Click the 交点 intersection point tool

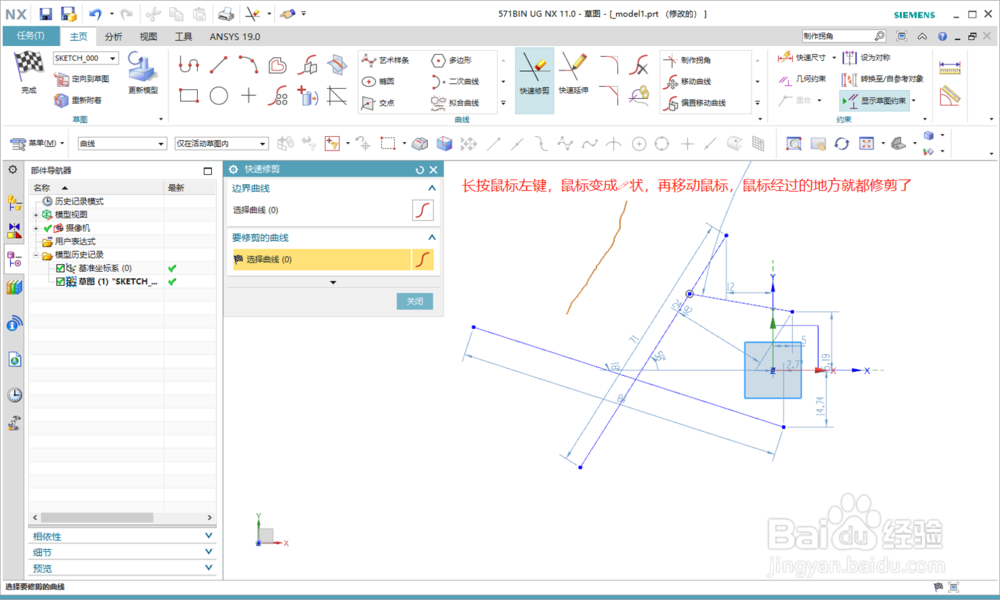379,102
